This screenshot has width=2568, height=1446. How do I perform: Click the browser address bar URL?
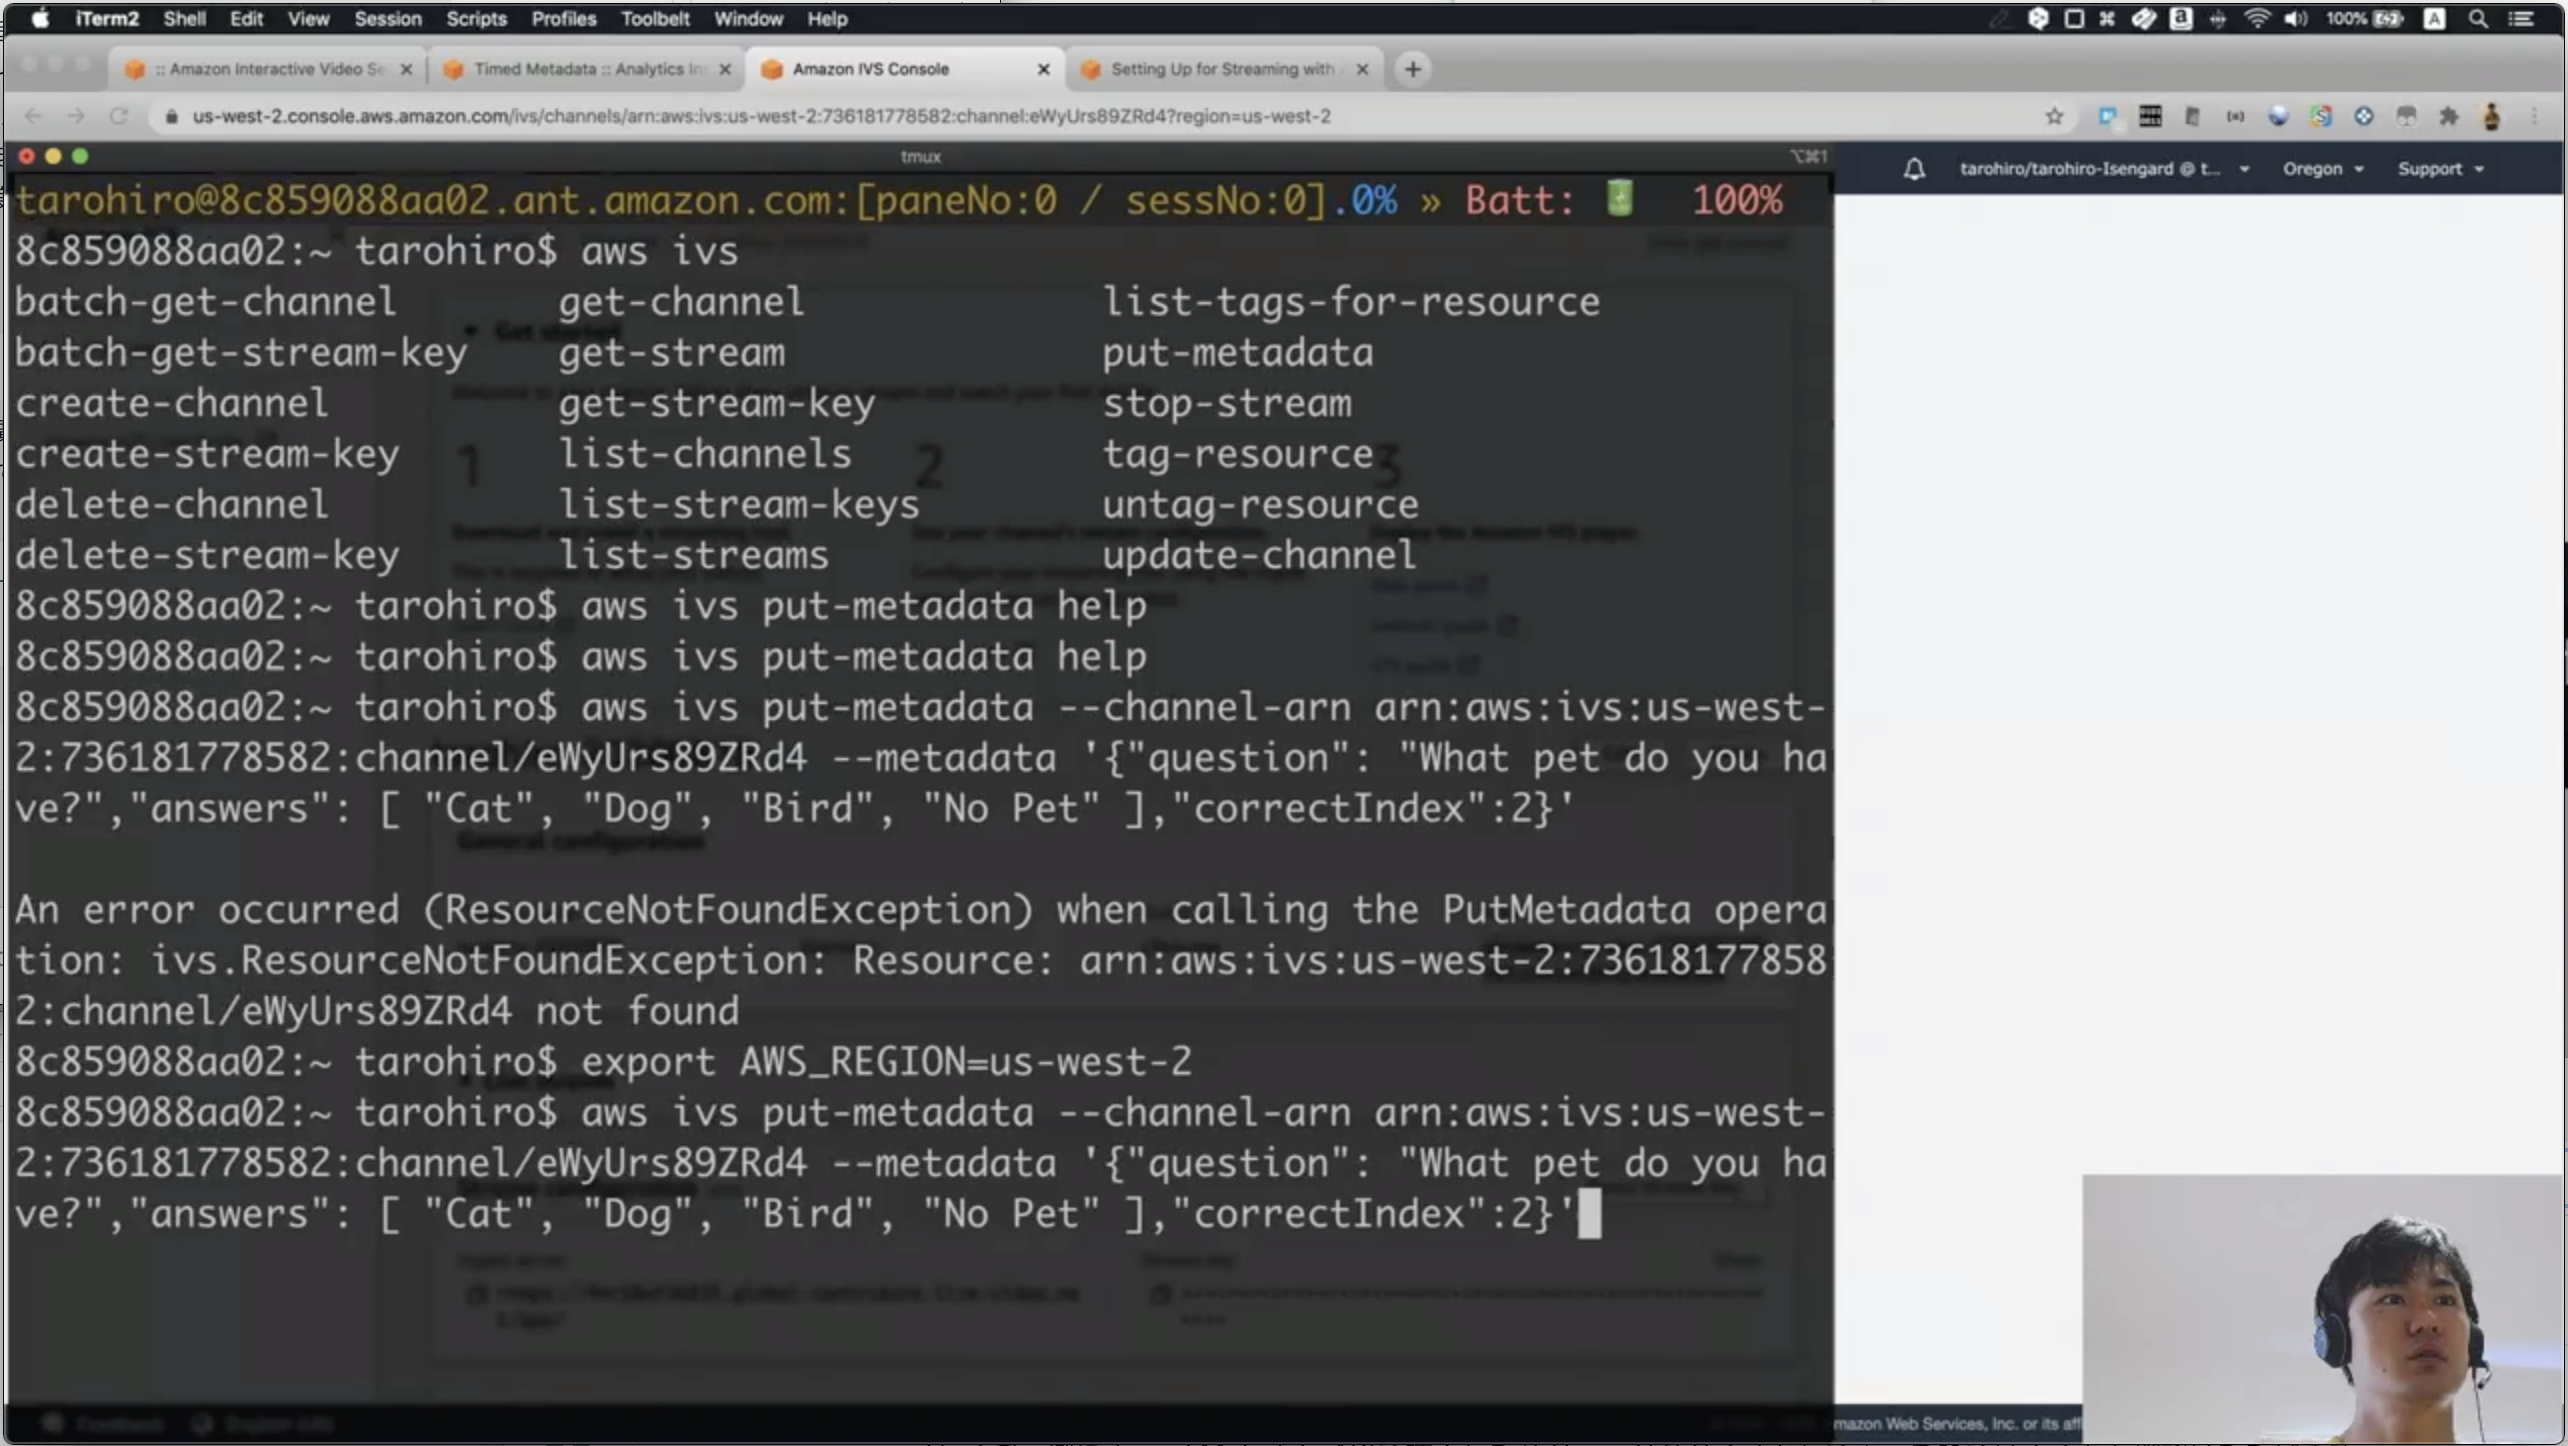click(x=760, y=117)
